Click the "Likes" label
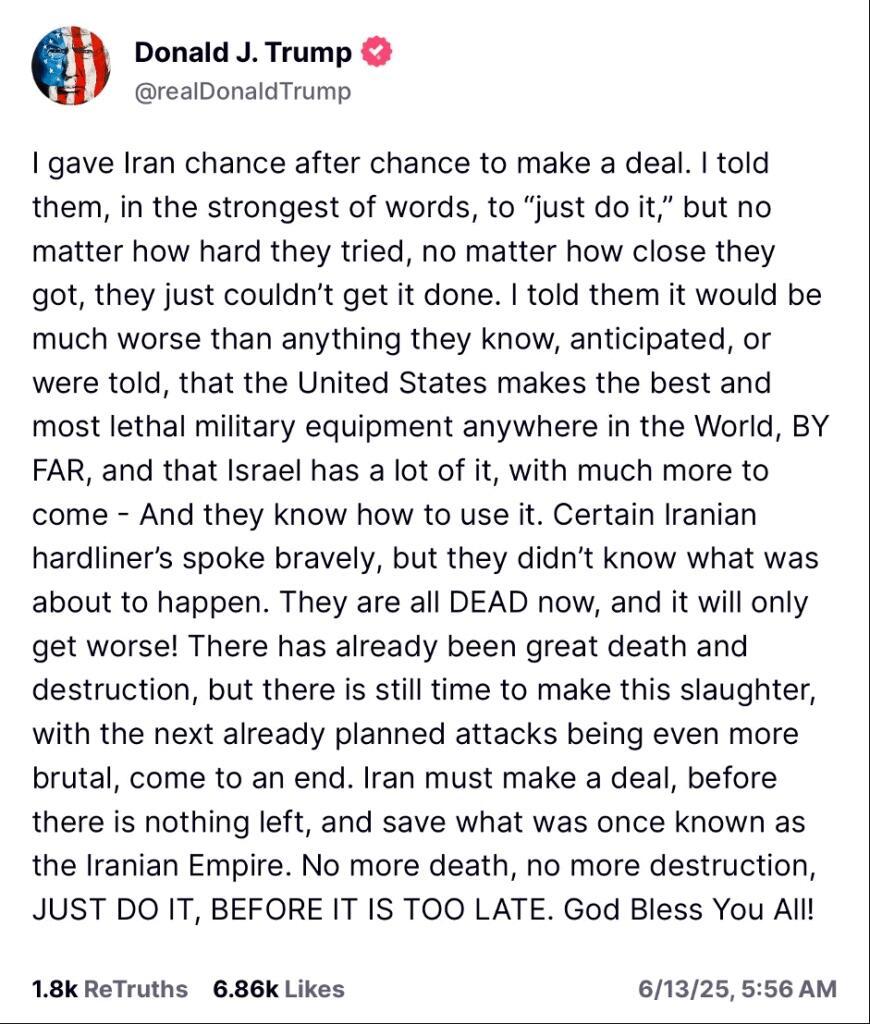The width and height of the screenshot is (870, 1024). pos(315,989)
